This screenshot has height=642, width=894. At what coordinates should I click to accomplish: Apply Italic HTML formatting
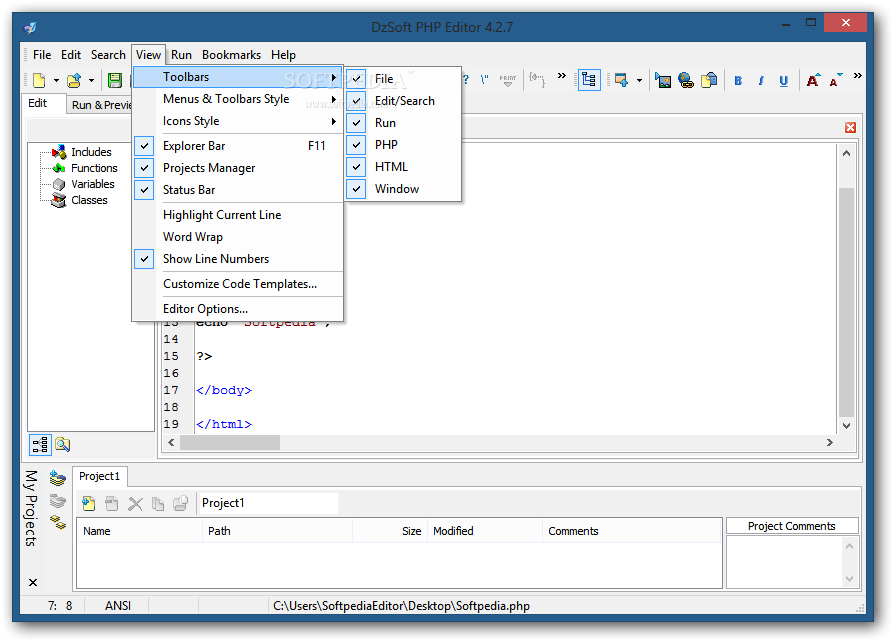pyautogui.click(x=761, y=81)
